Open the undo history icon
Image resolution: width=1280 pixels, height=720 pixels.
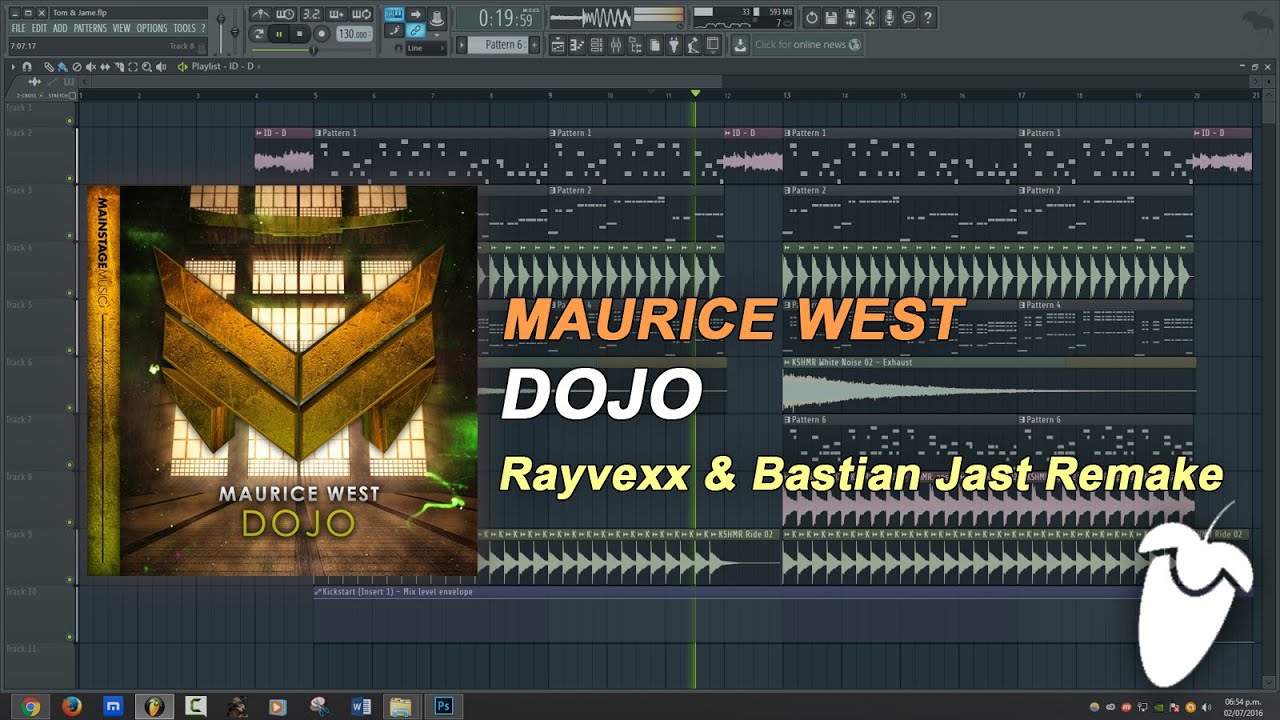click(812, 17)
